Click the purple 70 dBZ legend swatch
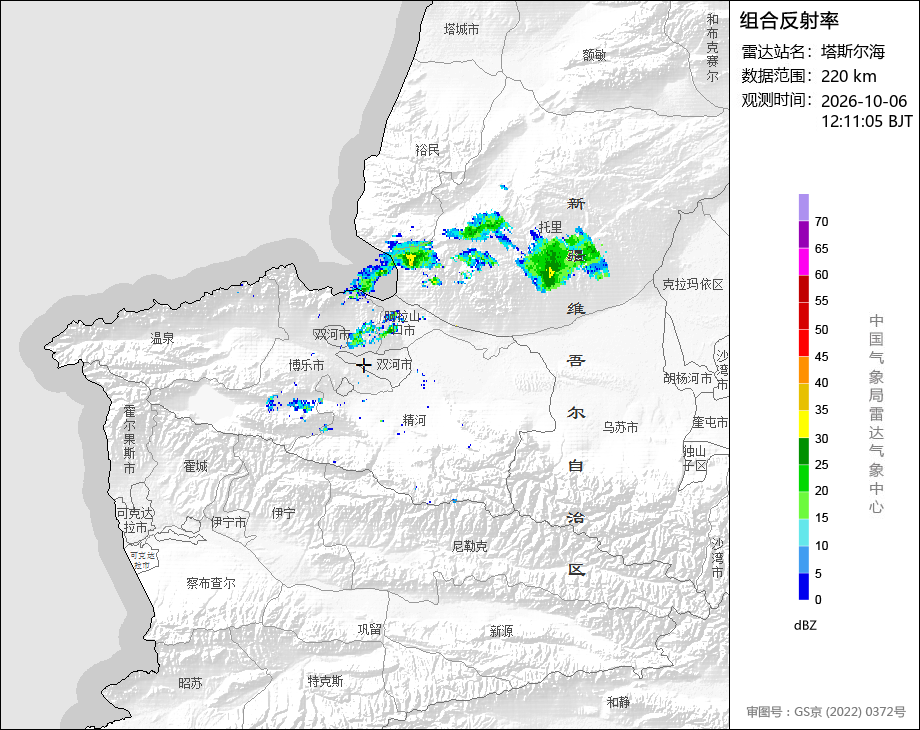This screenshot has width=920, height=730. pyautogui.click(x=804, y=207)
